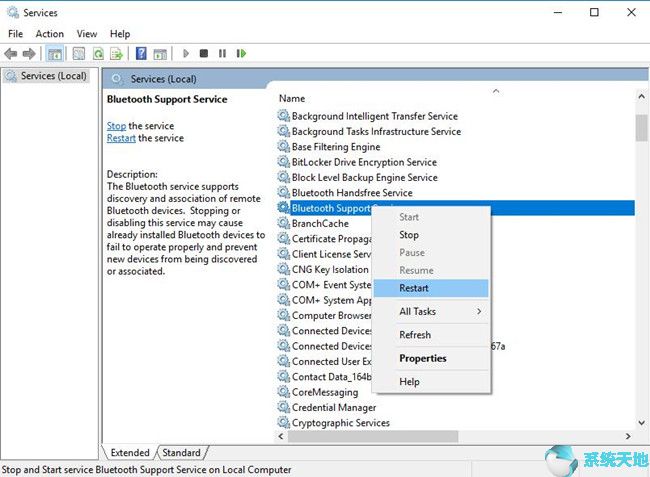Click the gear icon beside CoreMessaging

click(284, 392)
